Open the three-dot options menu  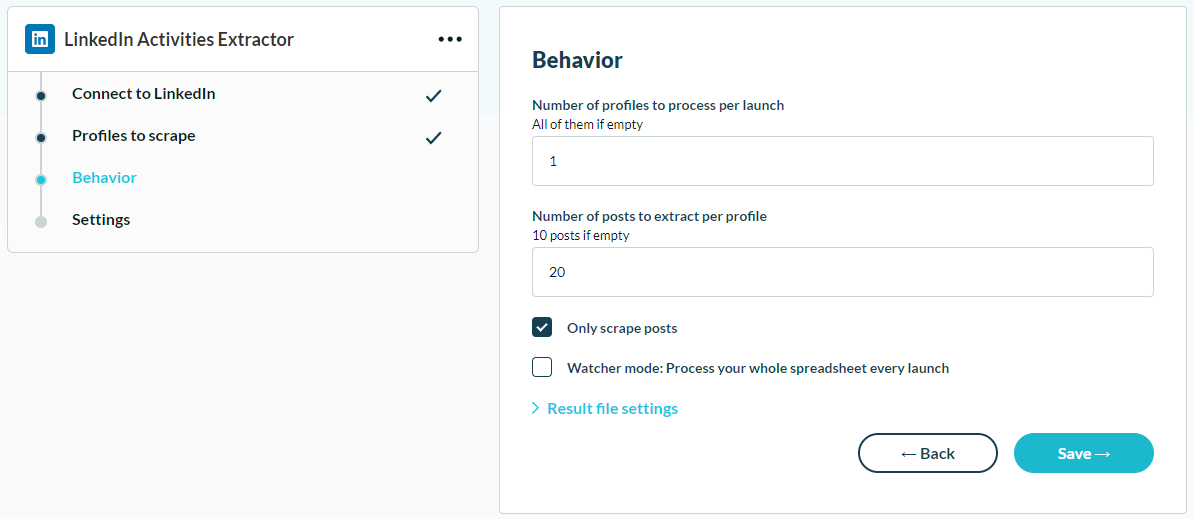coord(450,39)
